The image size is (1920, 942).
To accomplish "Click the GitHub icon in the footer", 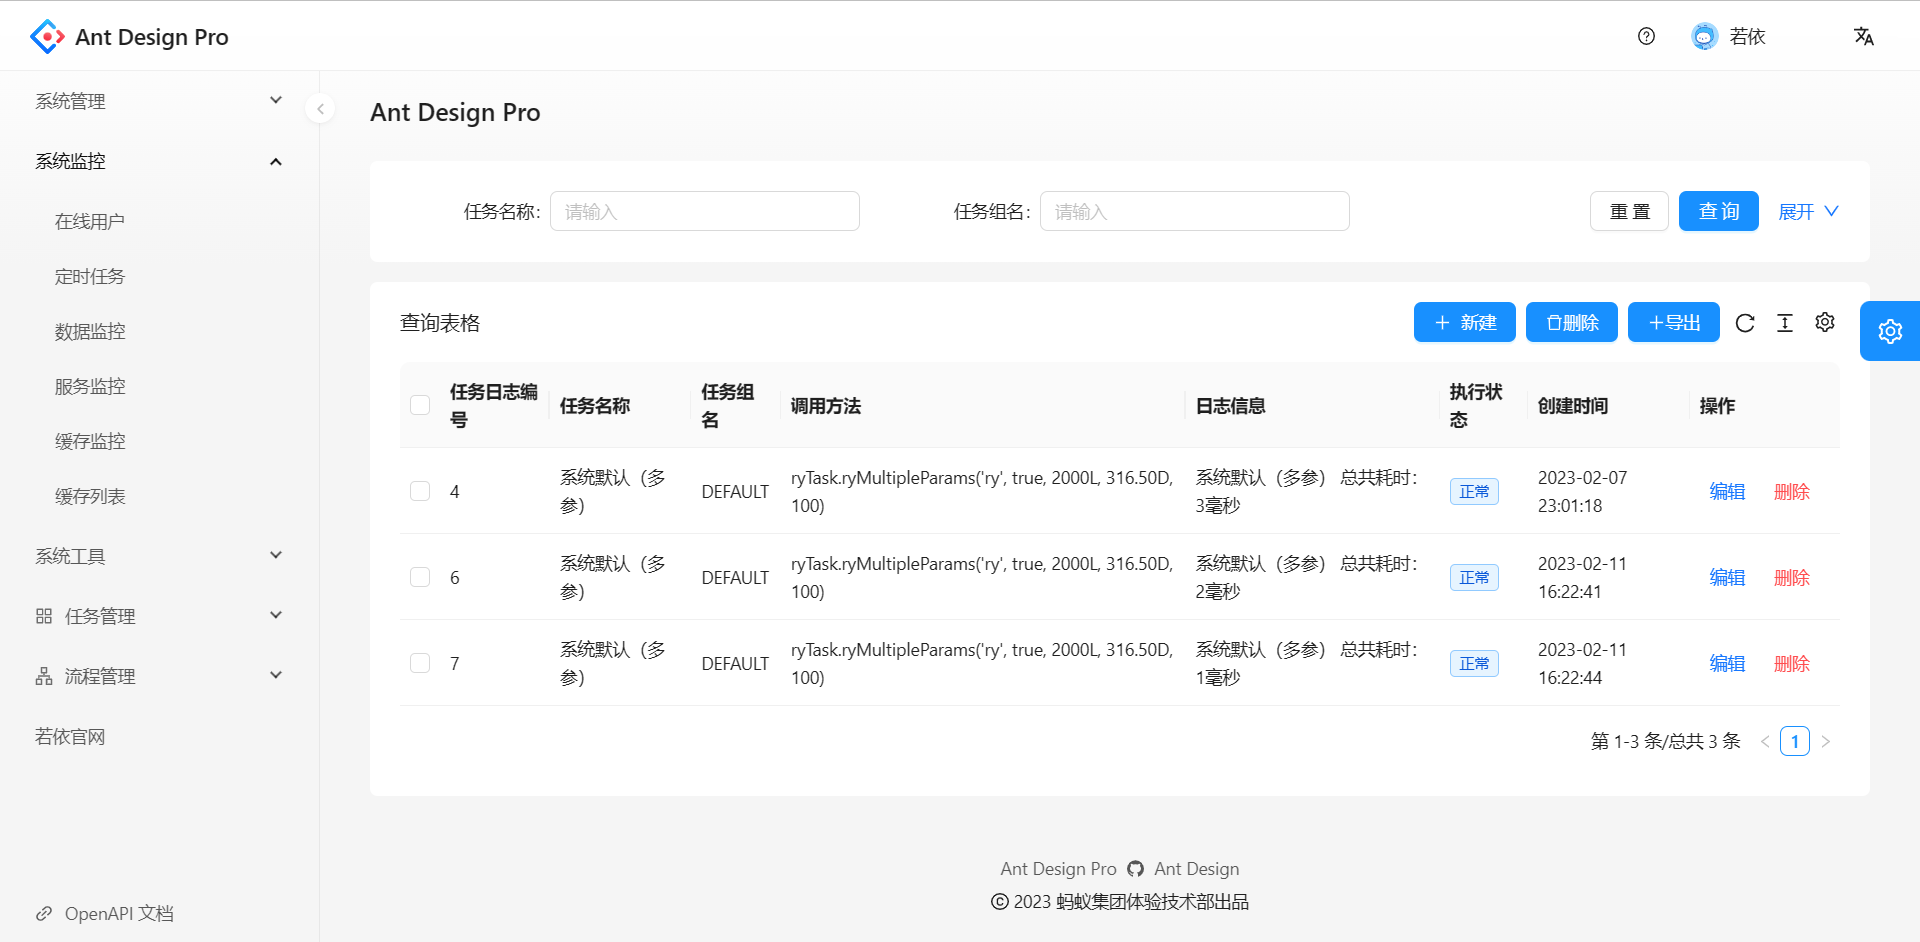I will (x=1135, y=869).
